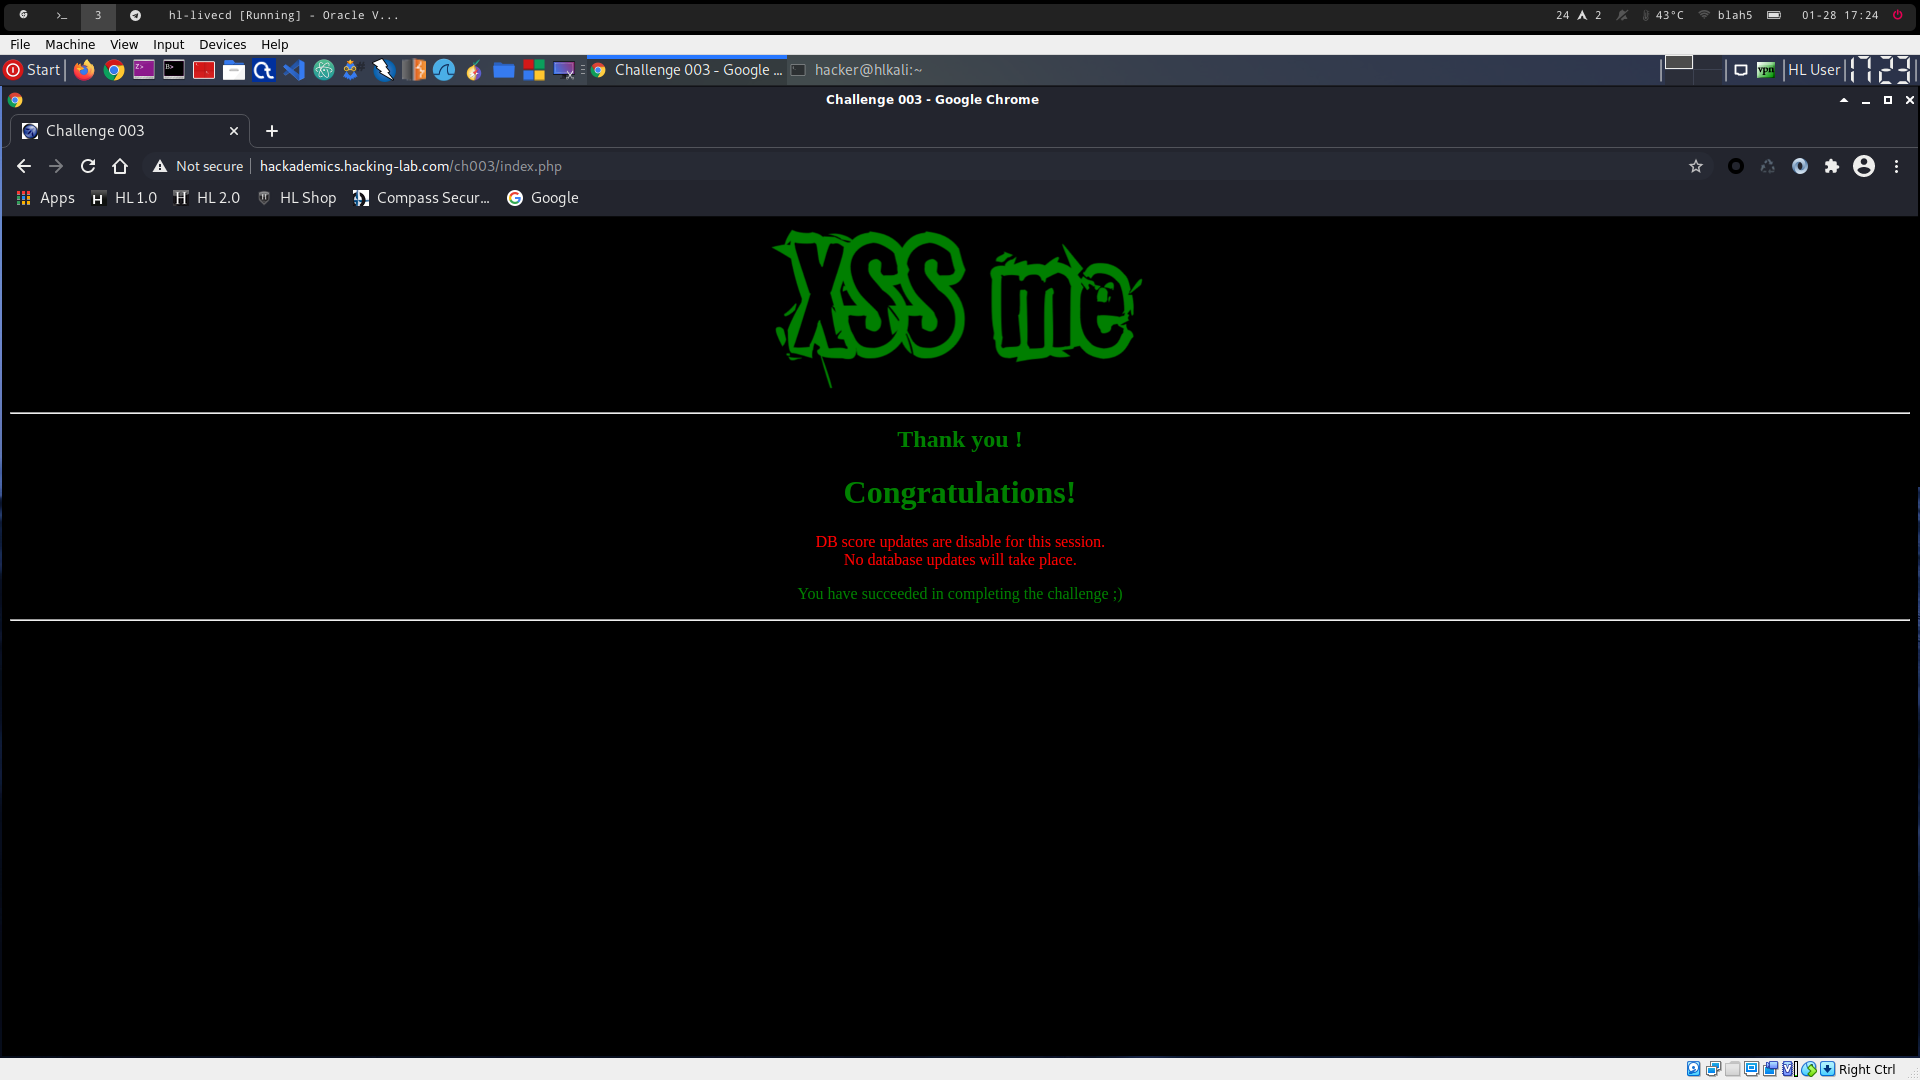Open HL Shop bookmark
The height and width of the screenshot is (1080, 1920).
[x=297, y=198]
